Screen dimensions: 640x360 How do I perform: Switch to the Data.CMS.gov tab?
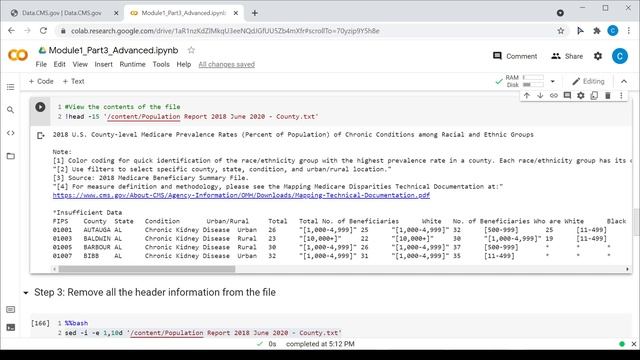(61, 13)
